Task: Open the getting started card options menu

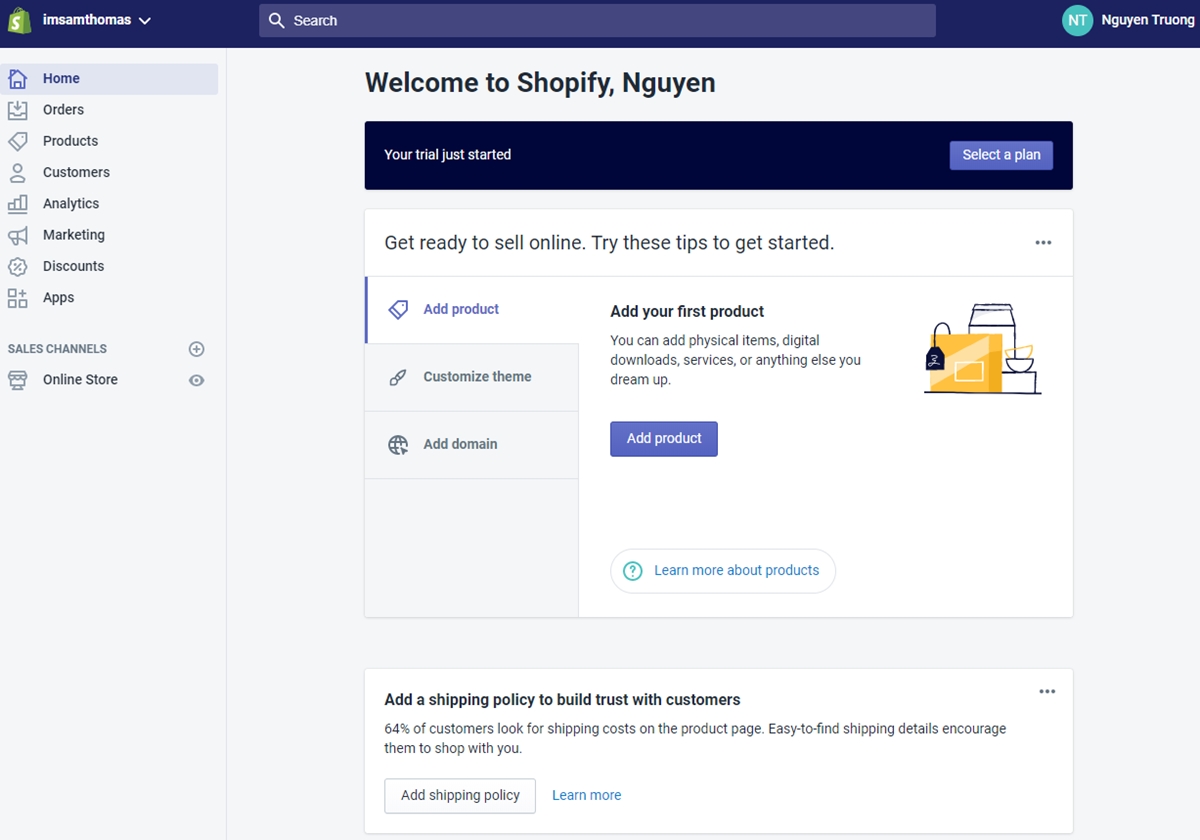Action: pyautogui.click(x=1043, y=243)
